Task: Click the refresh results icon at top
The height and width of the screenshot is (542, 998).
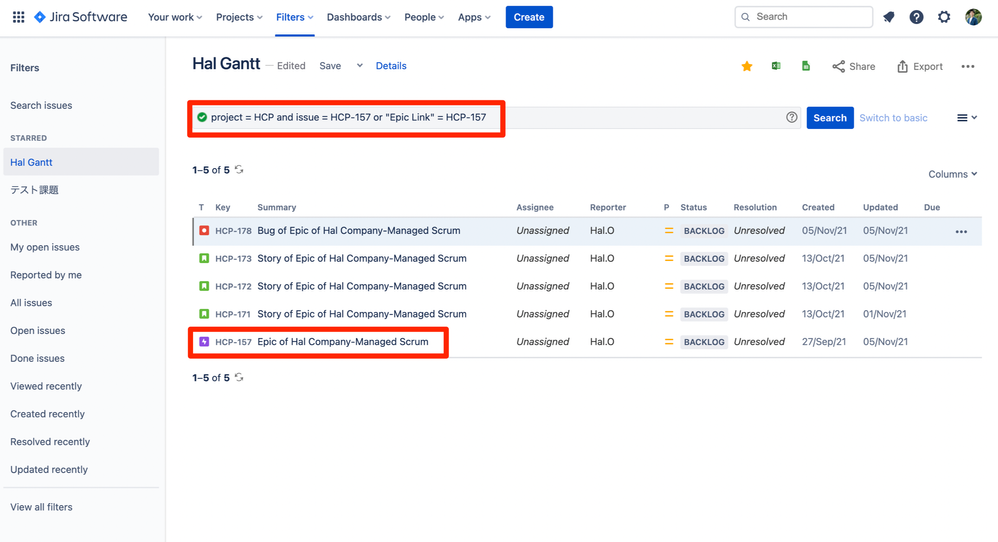Action: (239, 170)
